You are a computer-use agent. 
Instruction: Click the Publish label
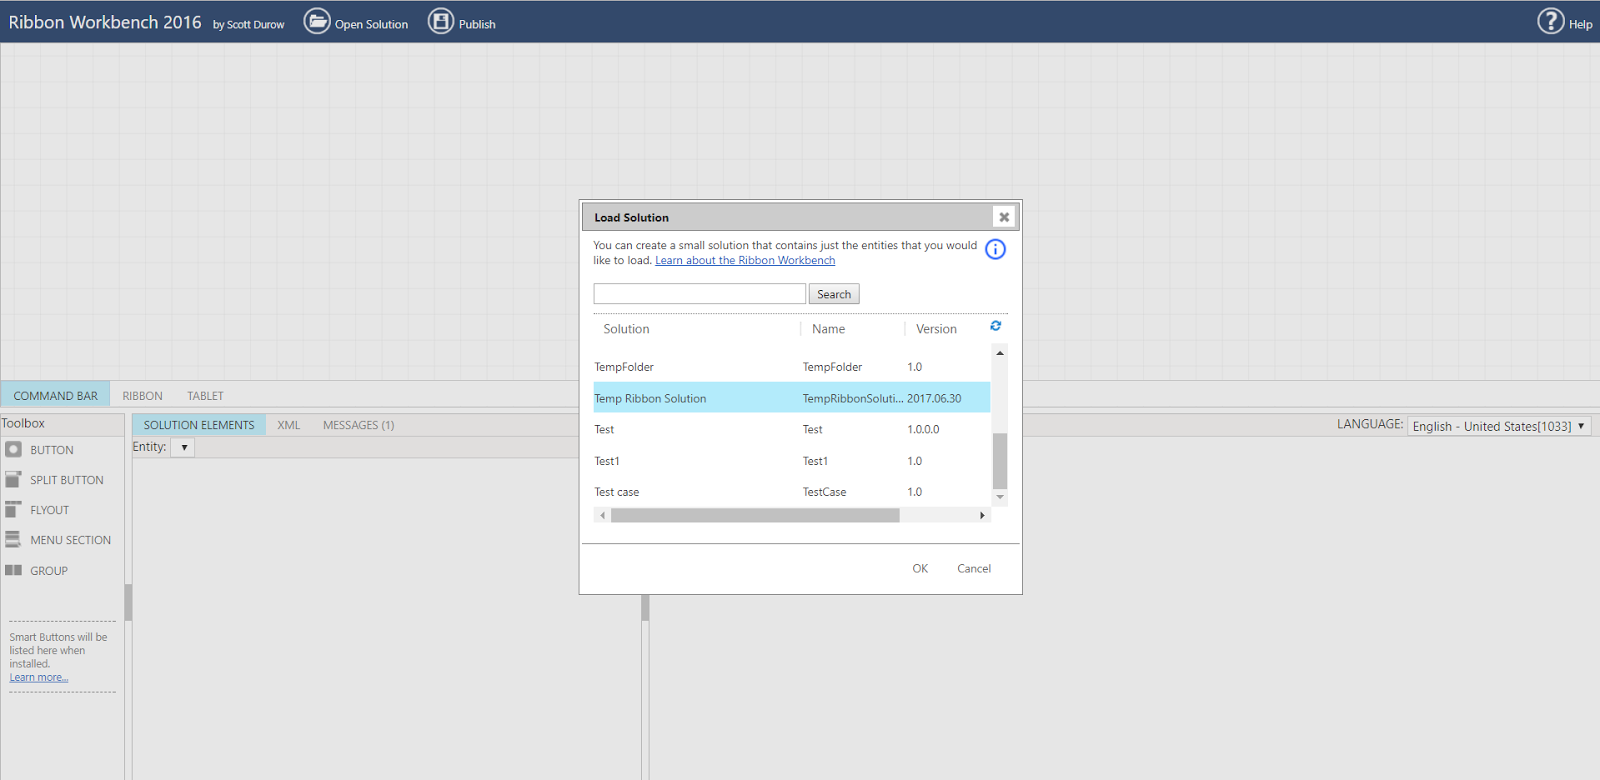pos(477,25)
